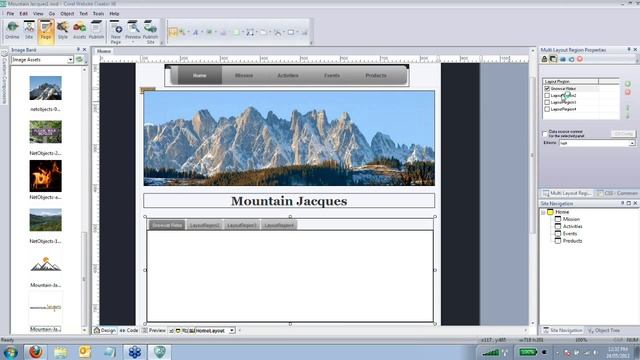Click the Events navigation button on the page
The height and width of the screenshot is (360, 640).
(x=332, y=76)
